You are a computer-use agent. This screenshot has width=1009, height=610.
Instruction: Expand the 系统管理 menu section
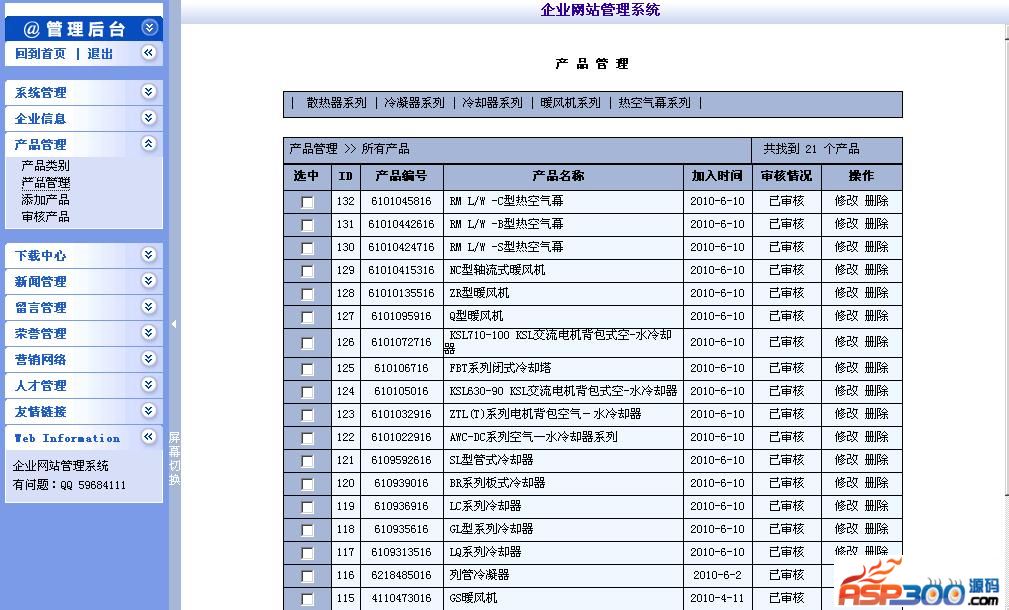149,91
